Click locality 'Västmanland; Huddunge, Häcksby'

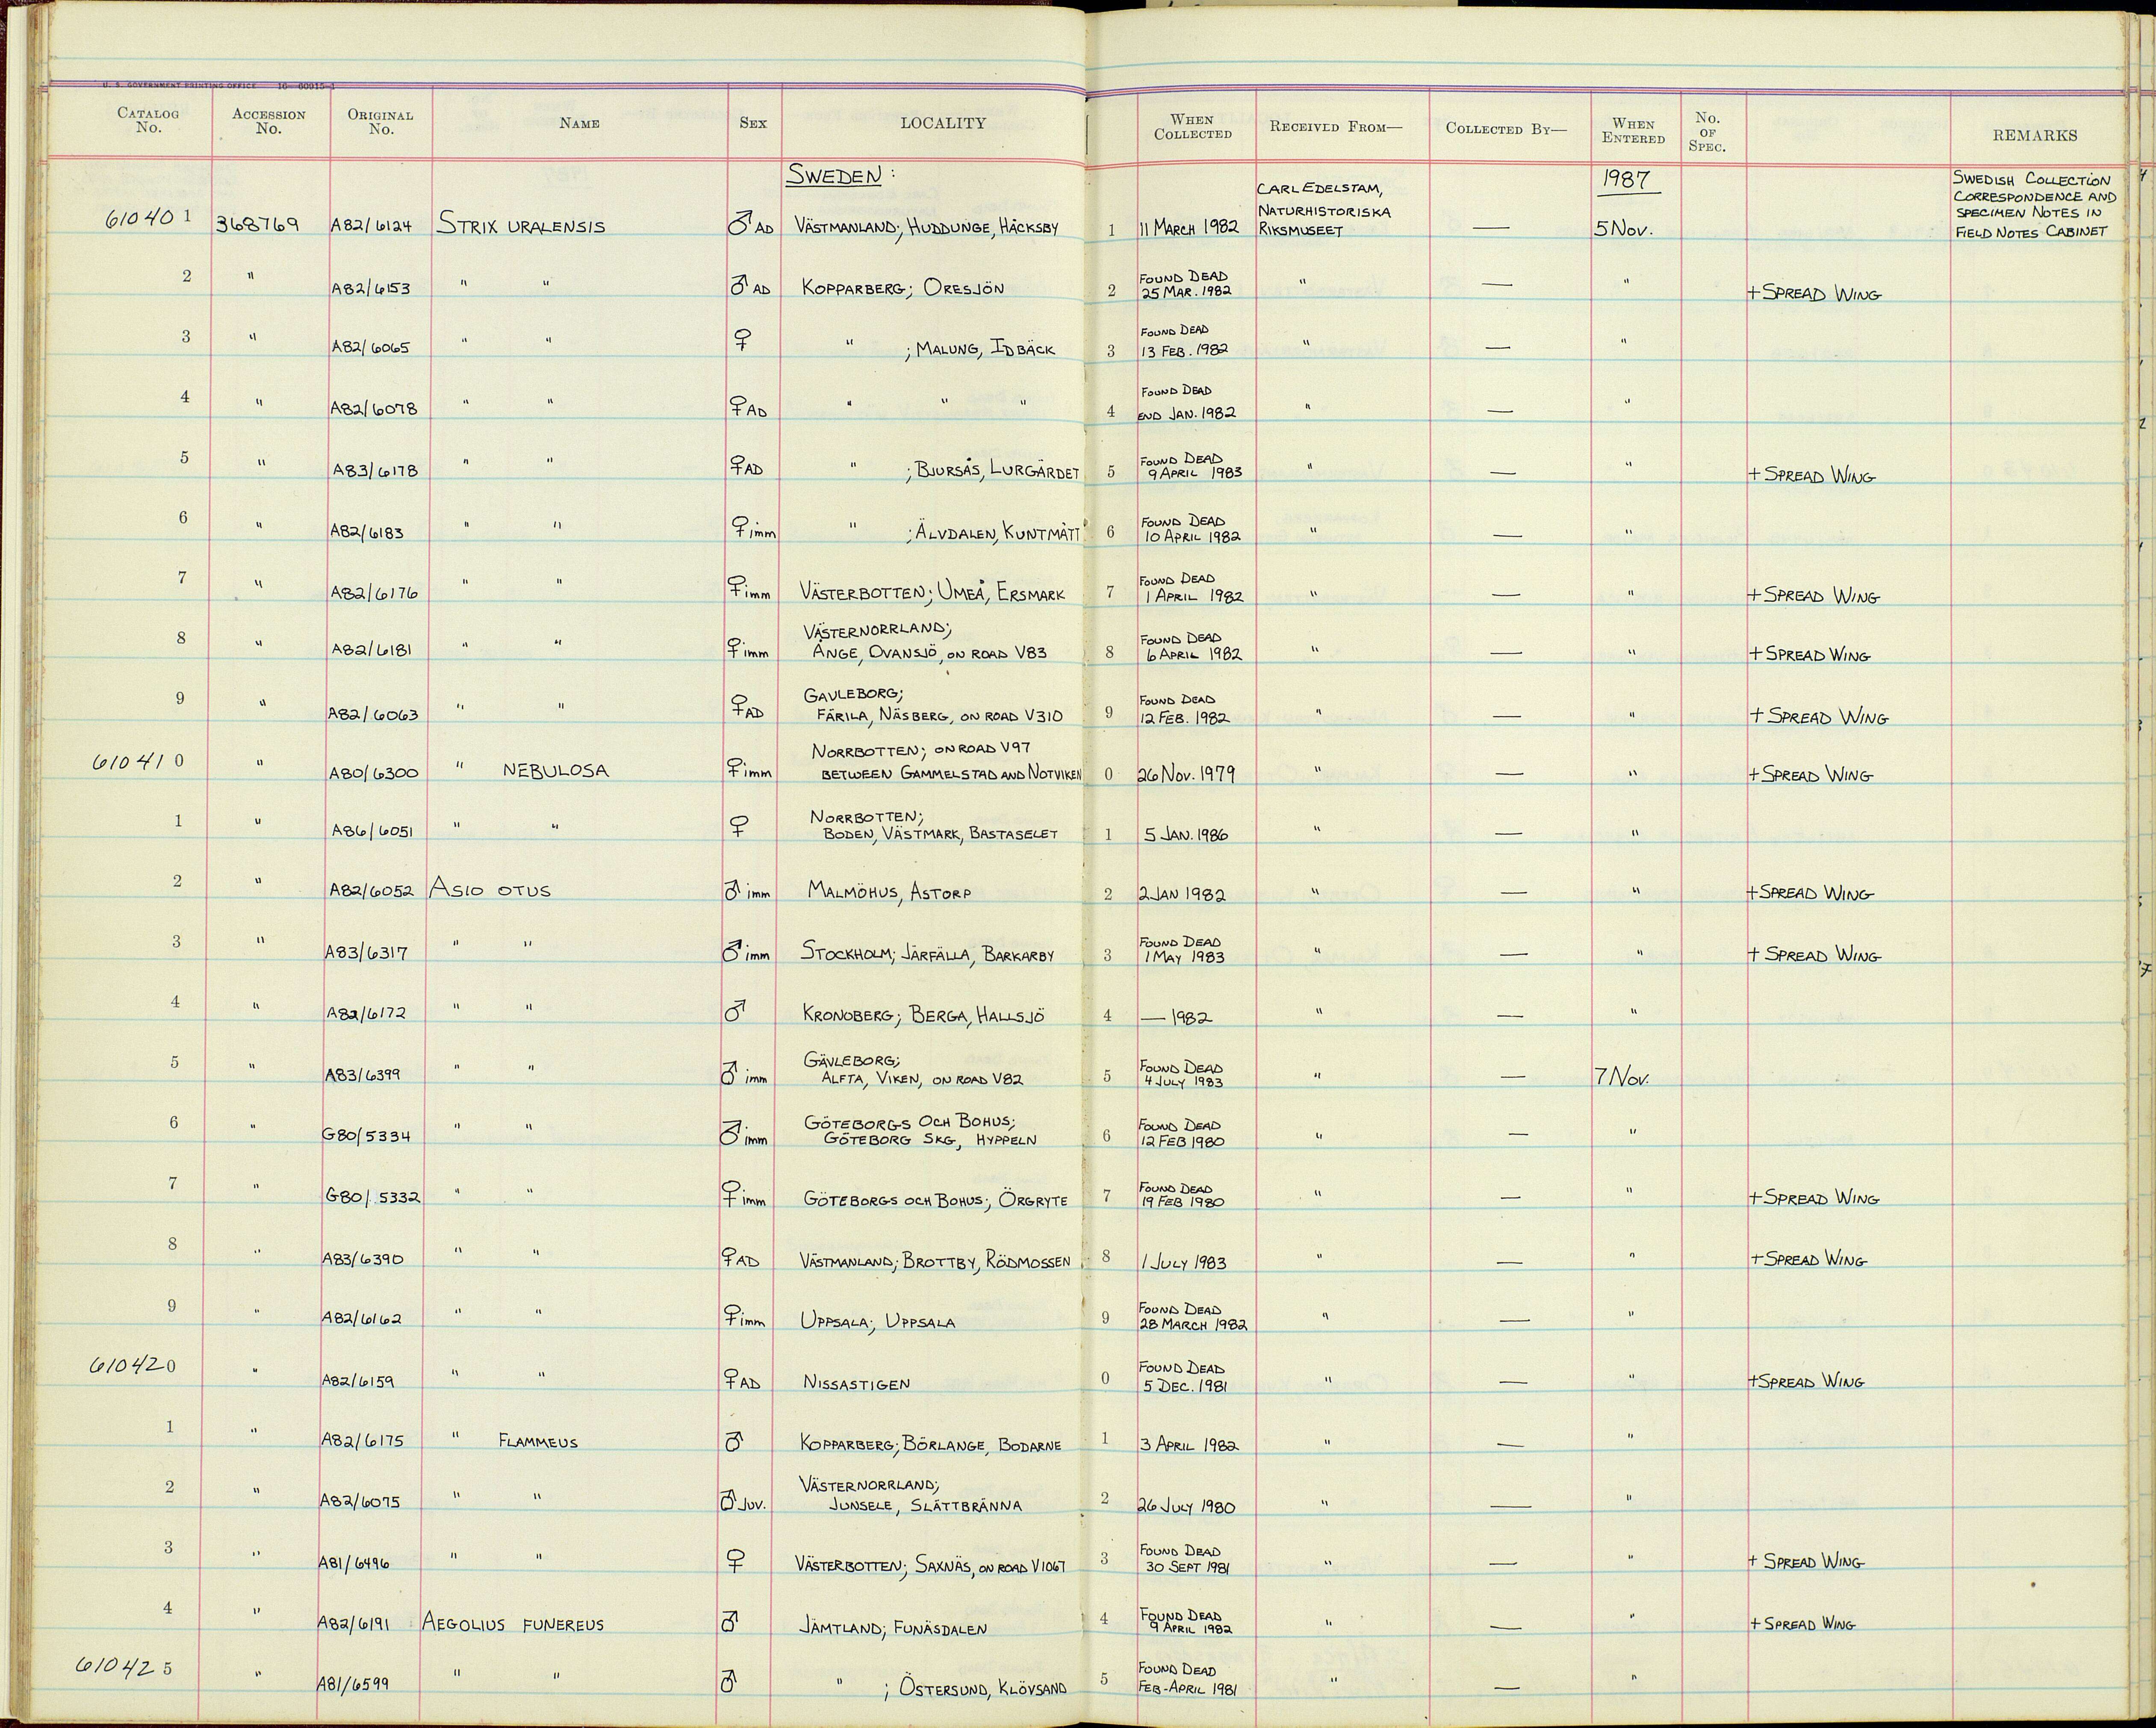pos(926,228)
